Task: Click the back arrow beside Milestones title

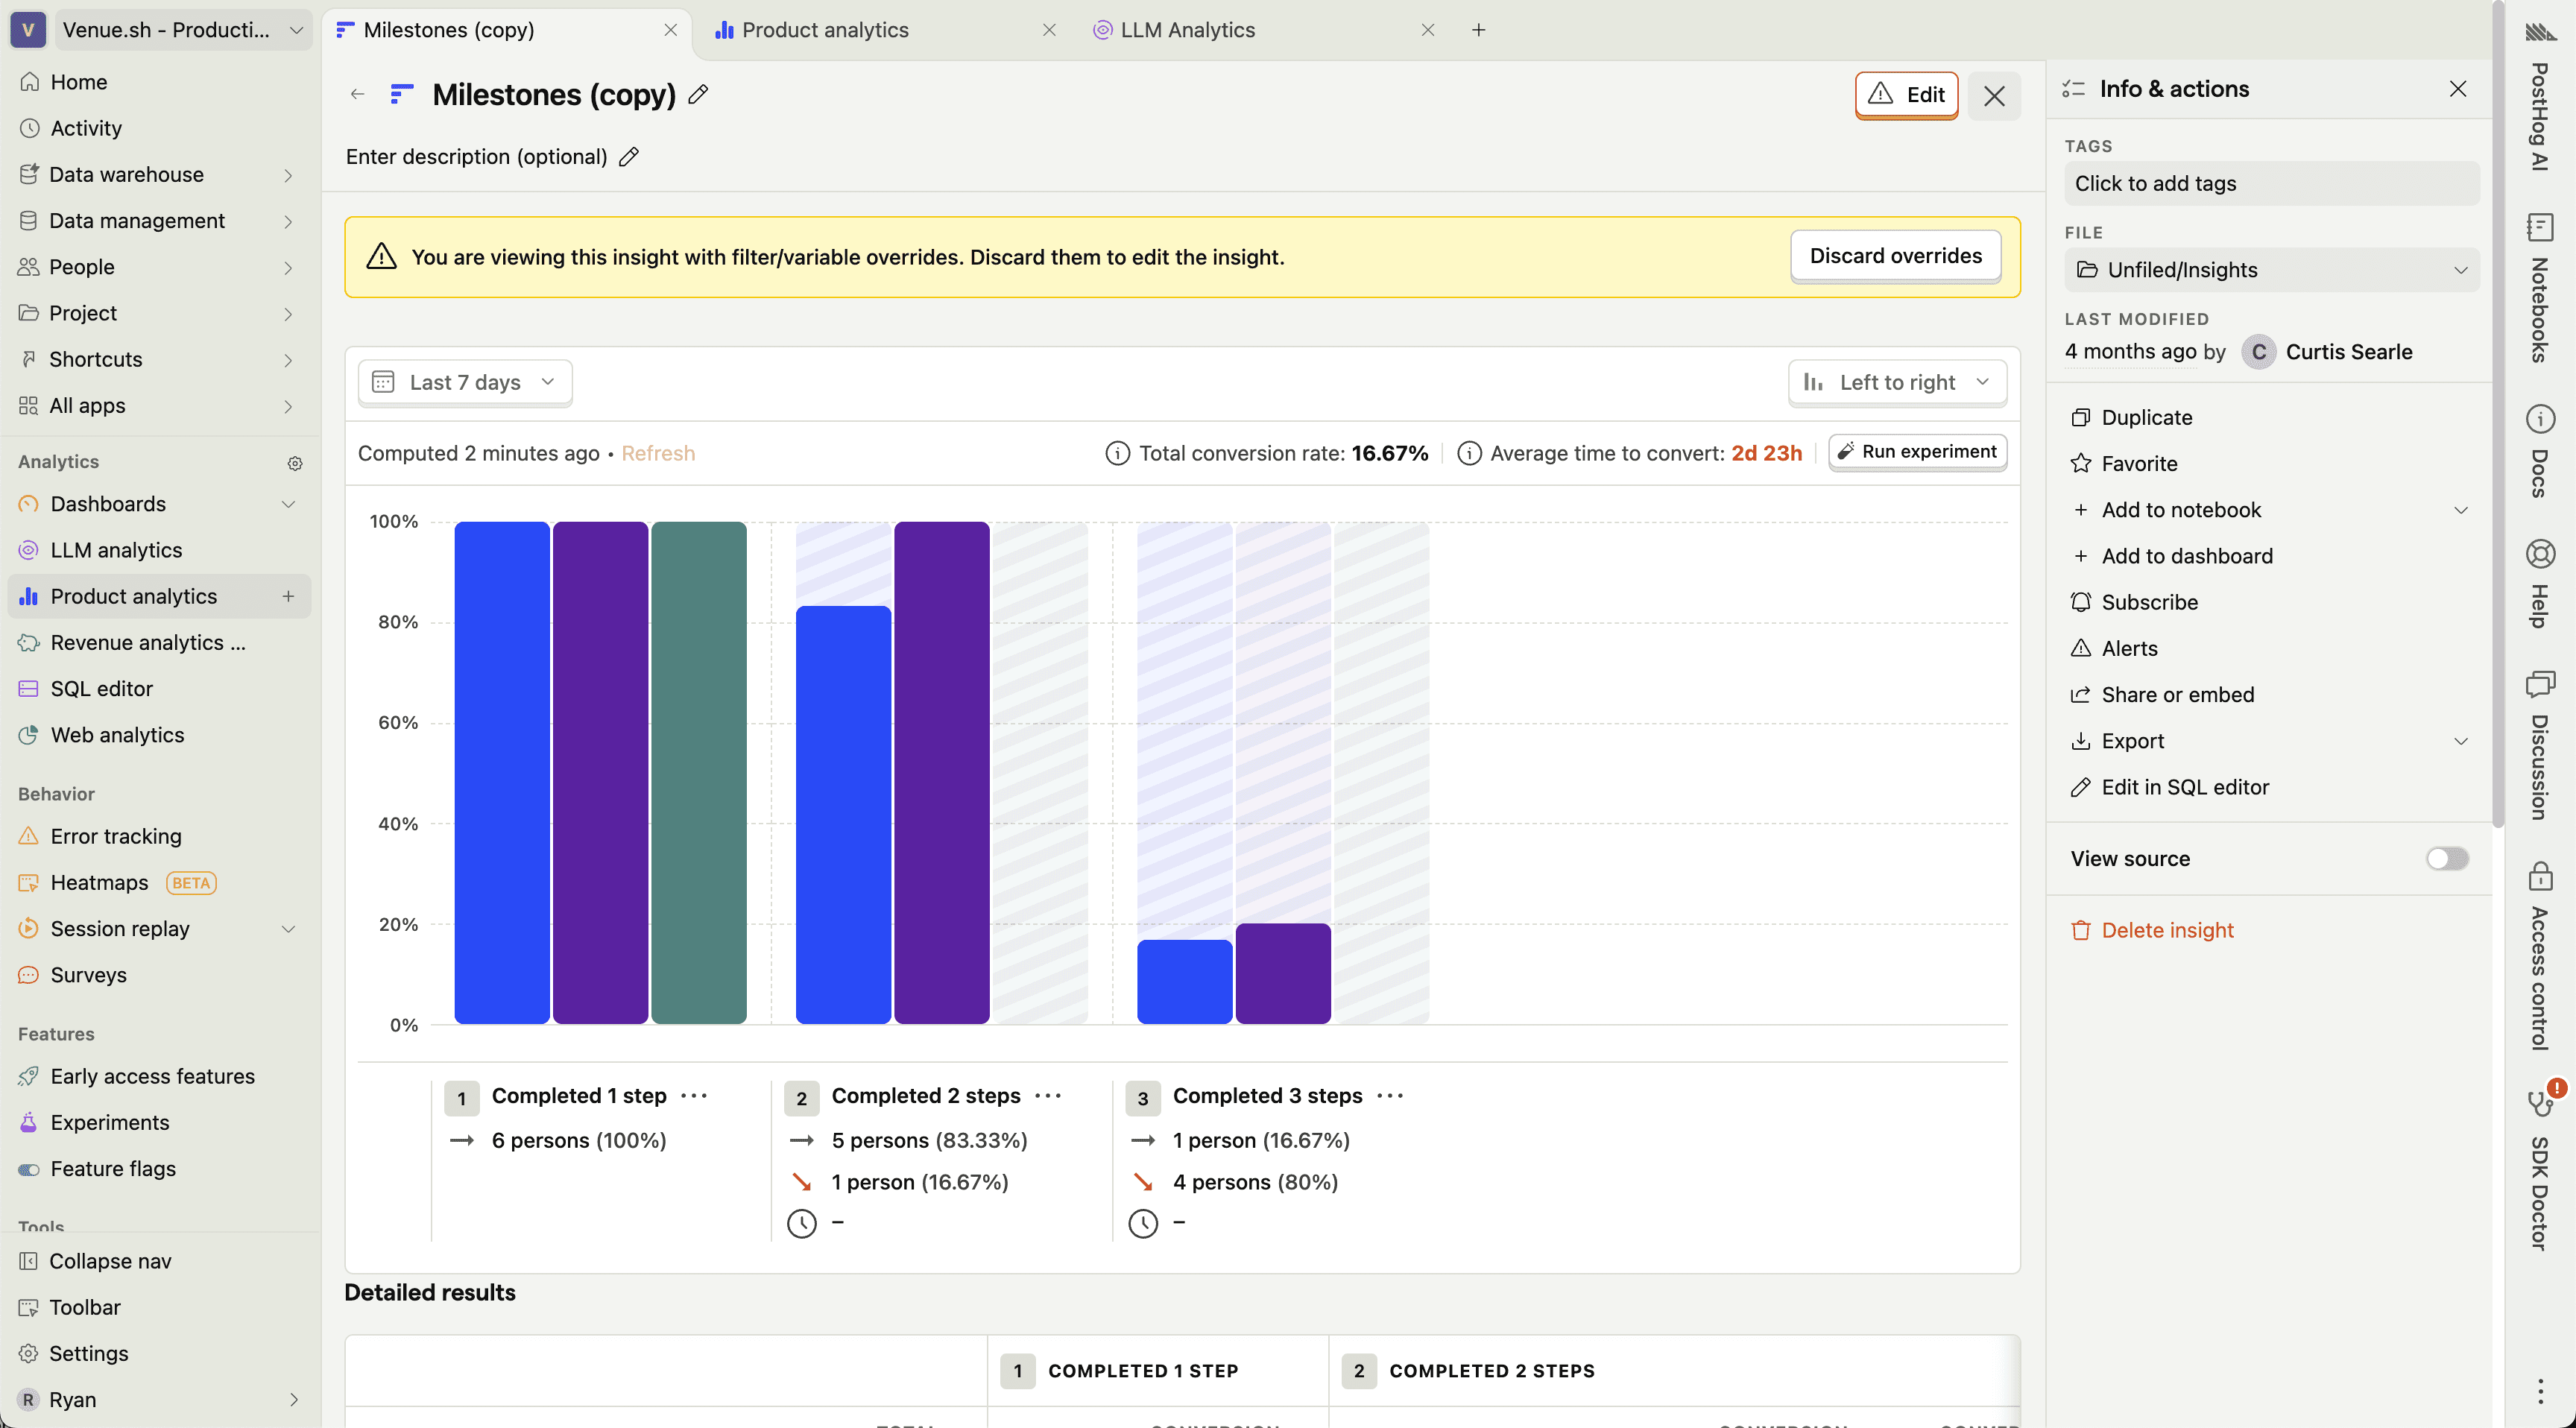Action: tap(357, 94)
